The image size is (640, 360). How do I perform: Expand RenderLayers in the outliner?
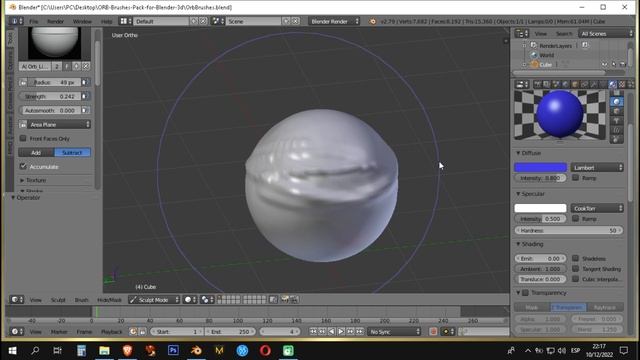click(x=524, y=45)
